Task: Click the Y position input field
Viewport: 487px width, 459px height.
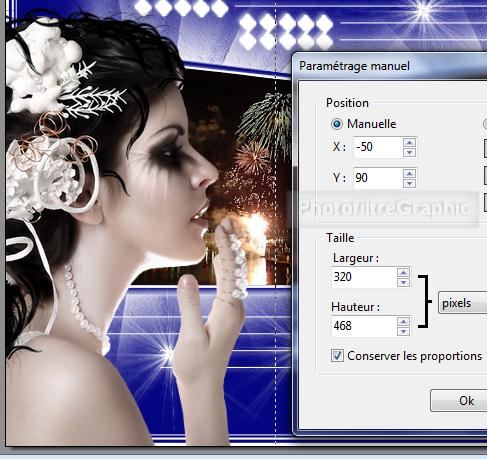Action: click(x=378, y=178)
